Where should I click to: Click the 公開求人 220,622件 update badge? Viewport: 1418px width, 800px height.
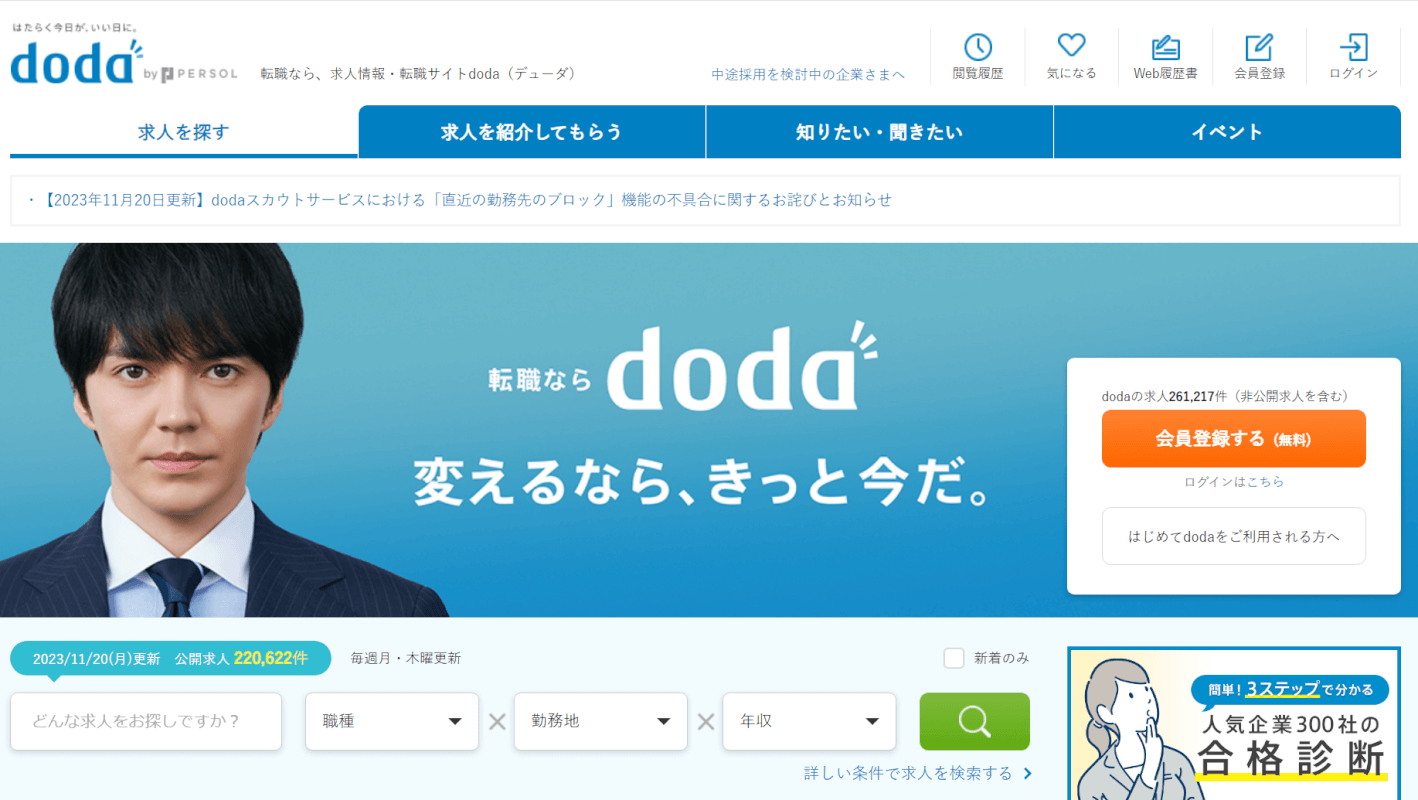171,658
